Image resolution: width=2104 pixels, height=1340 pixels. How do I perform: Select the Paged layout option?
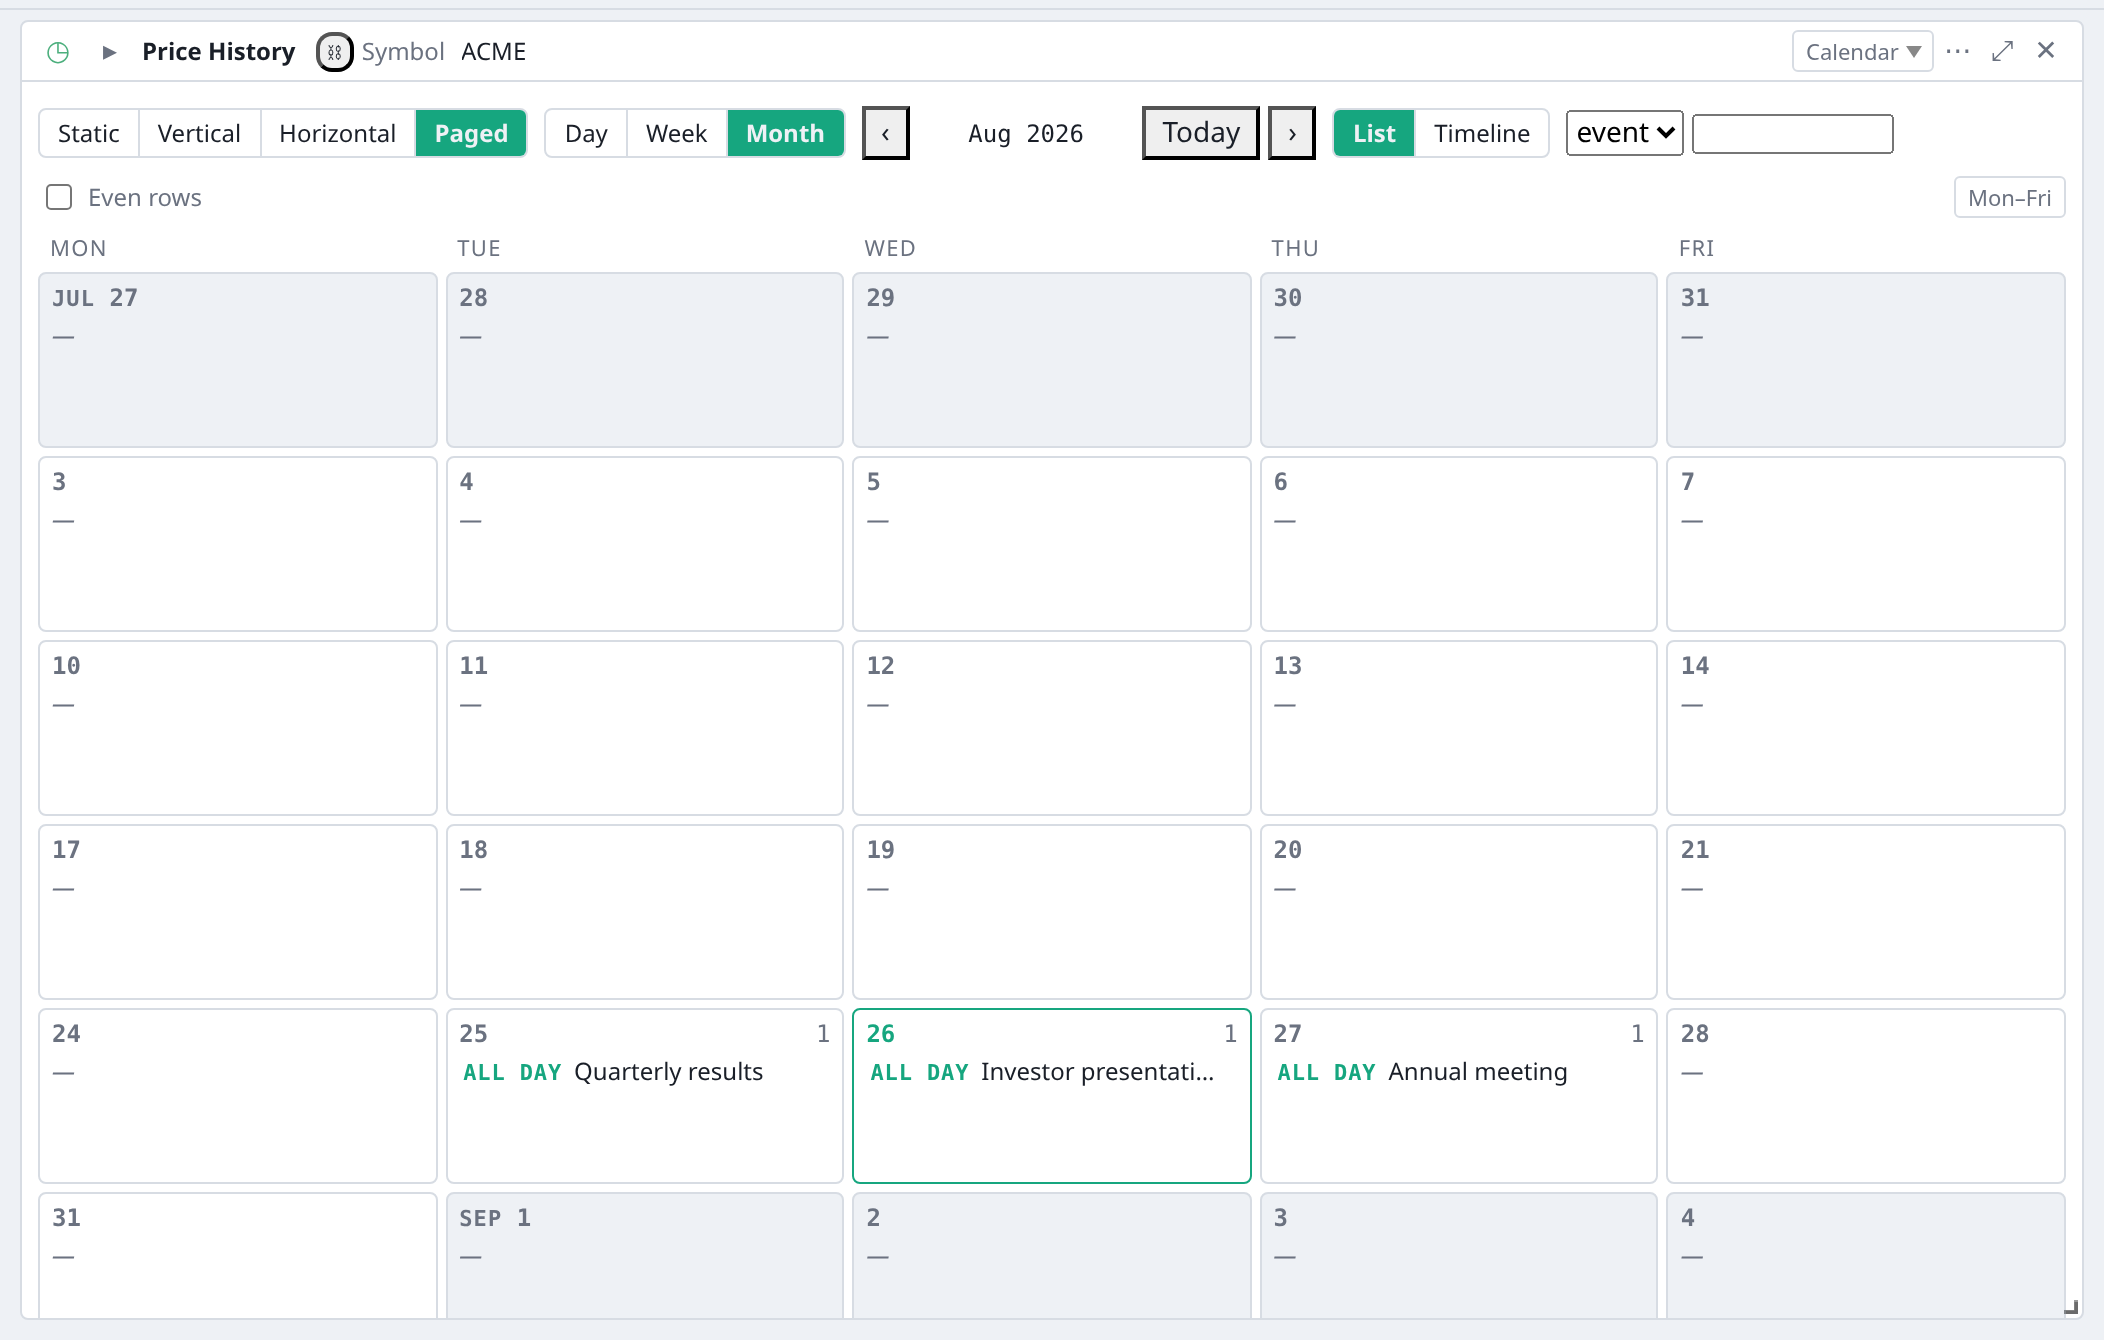(x=471, y=133)
